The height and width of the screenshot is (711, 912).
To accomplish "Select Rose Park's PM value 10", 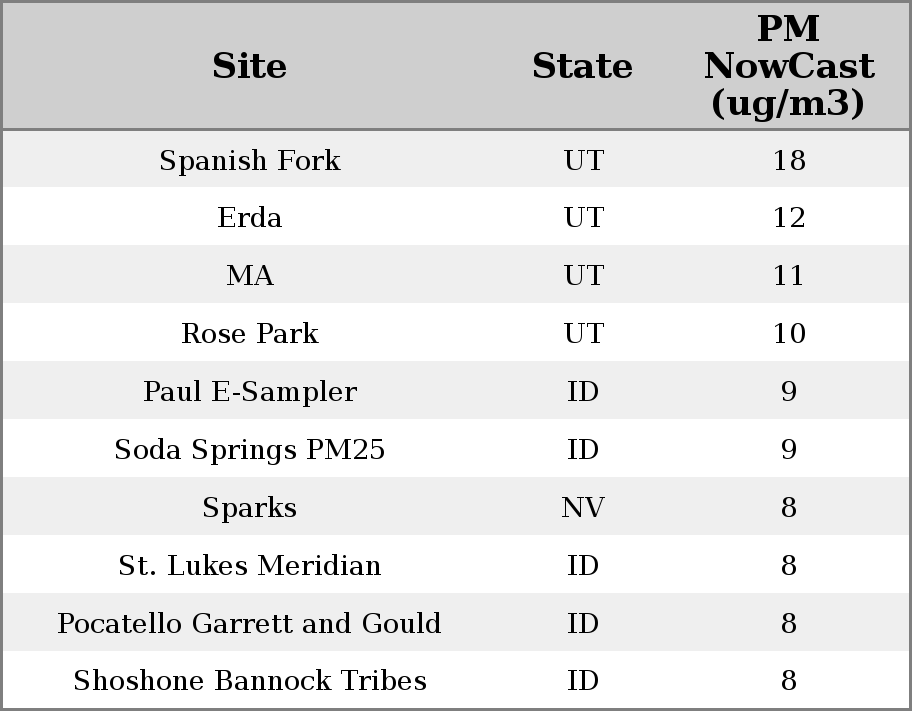I will (788, 333).
